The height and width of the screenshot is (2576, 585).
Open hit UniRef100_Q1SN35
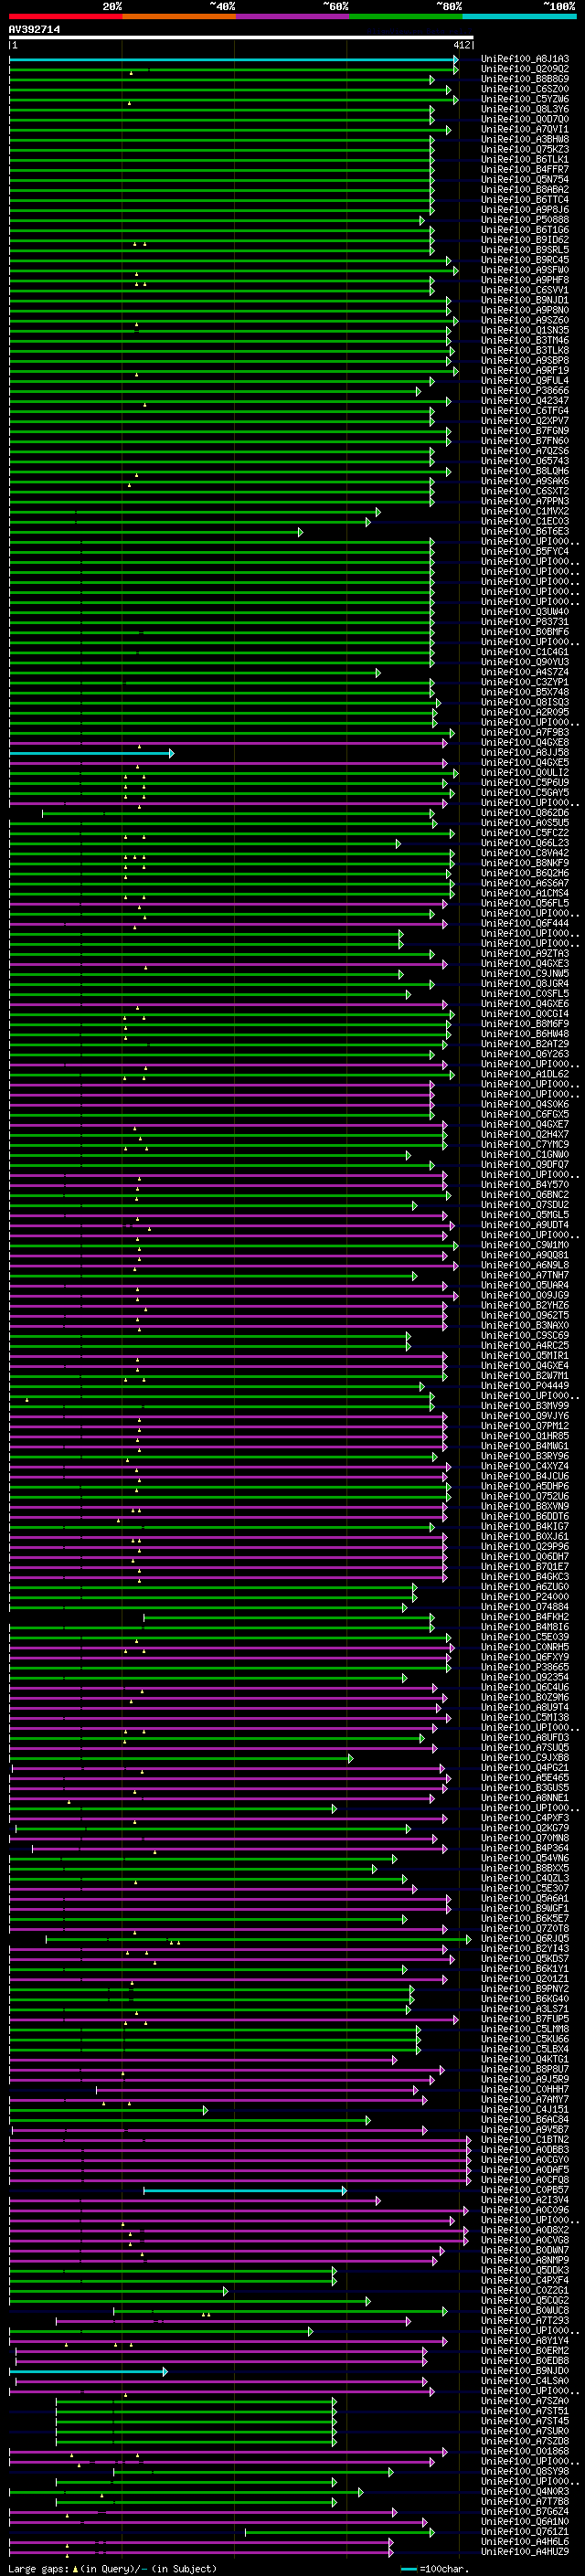point(525,330)
